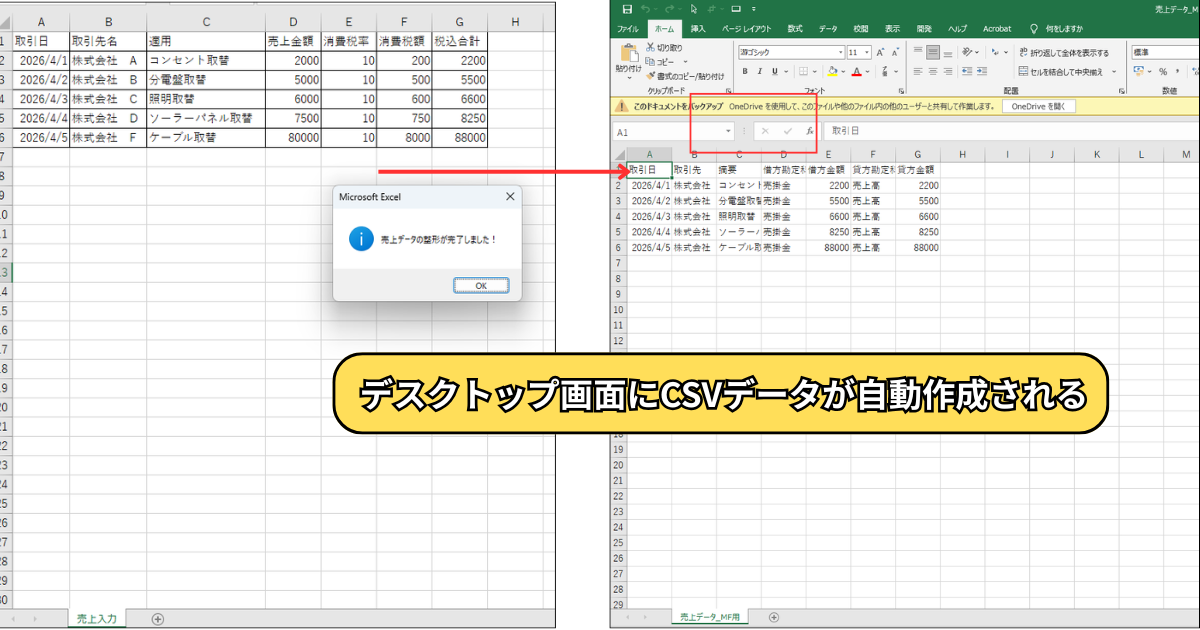Enable 折り返して全体を表示する wrap text
Screen dimensions: 1200x630
(1062, 52)
